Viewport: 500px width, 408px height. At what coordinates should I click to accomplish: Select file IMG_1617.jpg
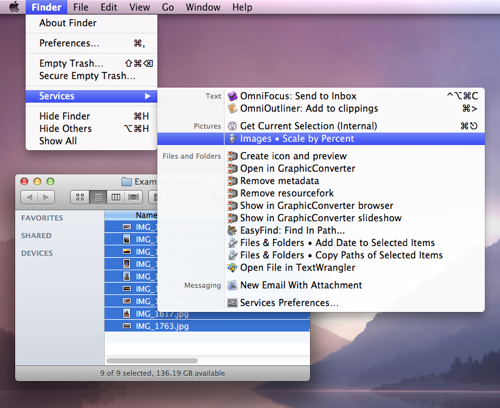click(207, 314)
